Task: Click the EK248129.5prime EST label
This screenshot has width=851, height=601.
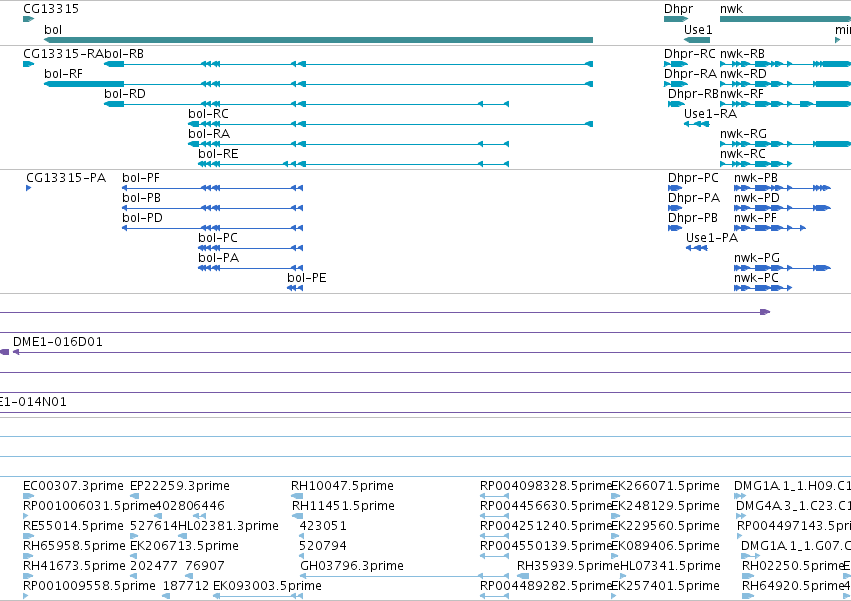Action: click(x=665, y=506)
